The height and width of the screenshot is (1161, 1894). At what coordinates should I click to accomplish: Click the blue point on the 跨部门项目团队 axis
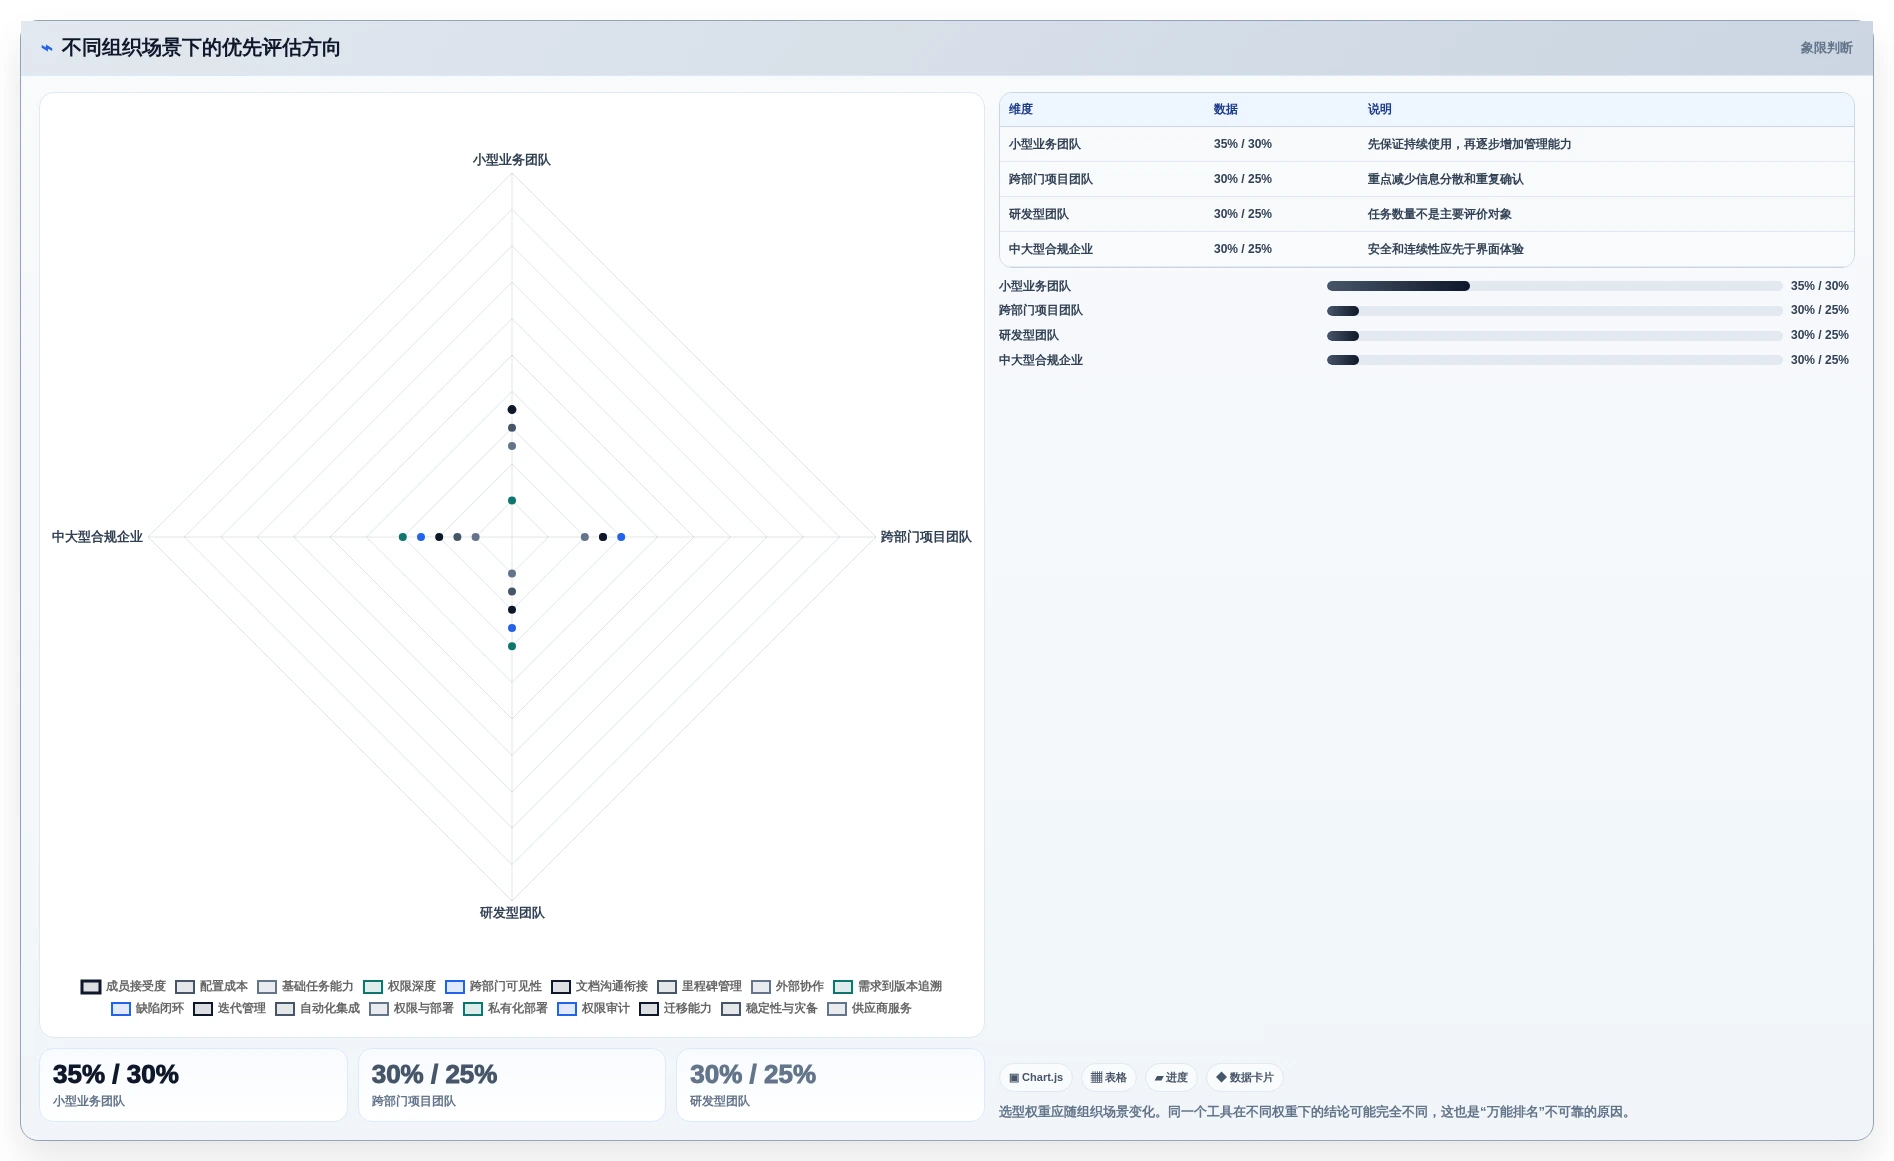[x=621, y=537]
